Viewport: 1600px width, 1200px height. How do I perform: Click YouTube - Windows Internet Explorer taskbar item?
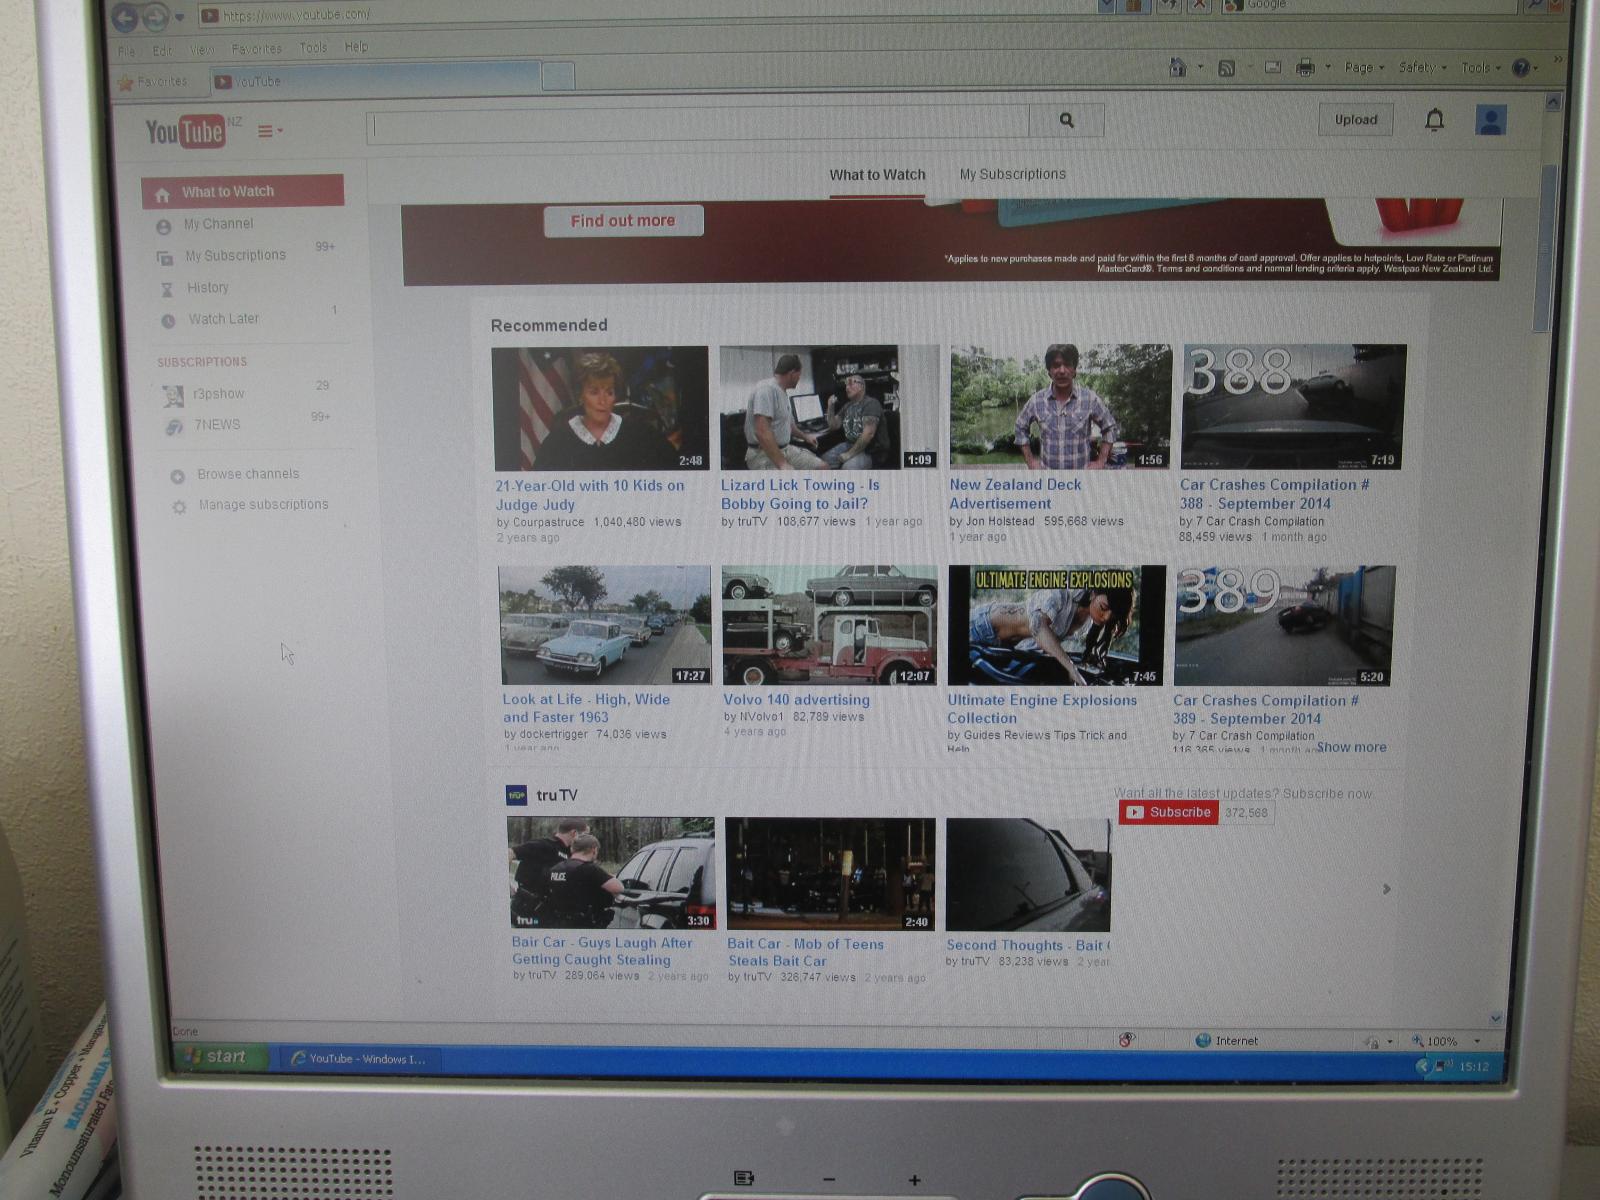[x=358, y=1059]
